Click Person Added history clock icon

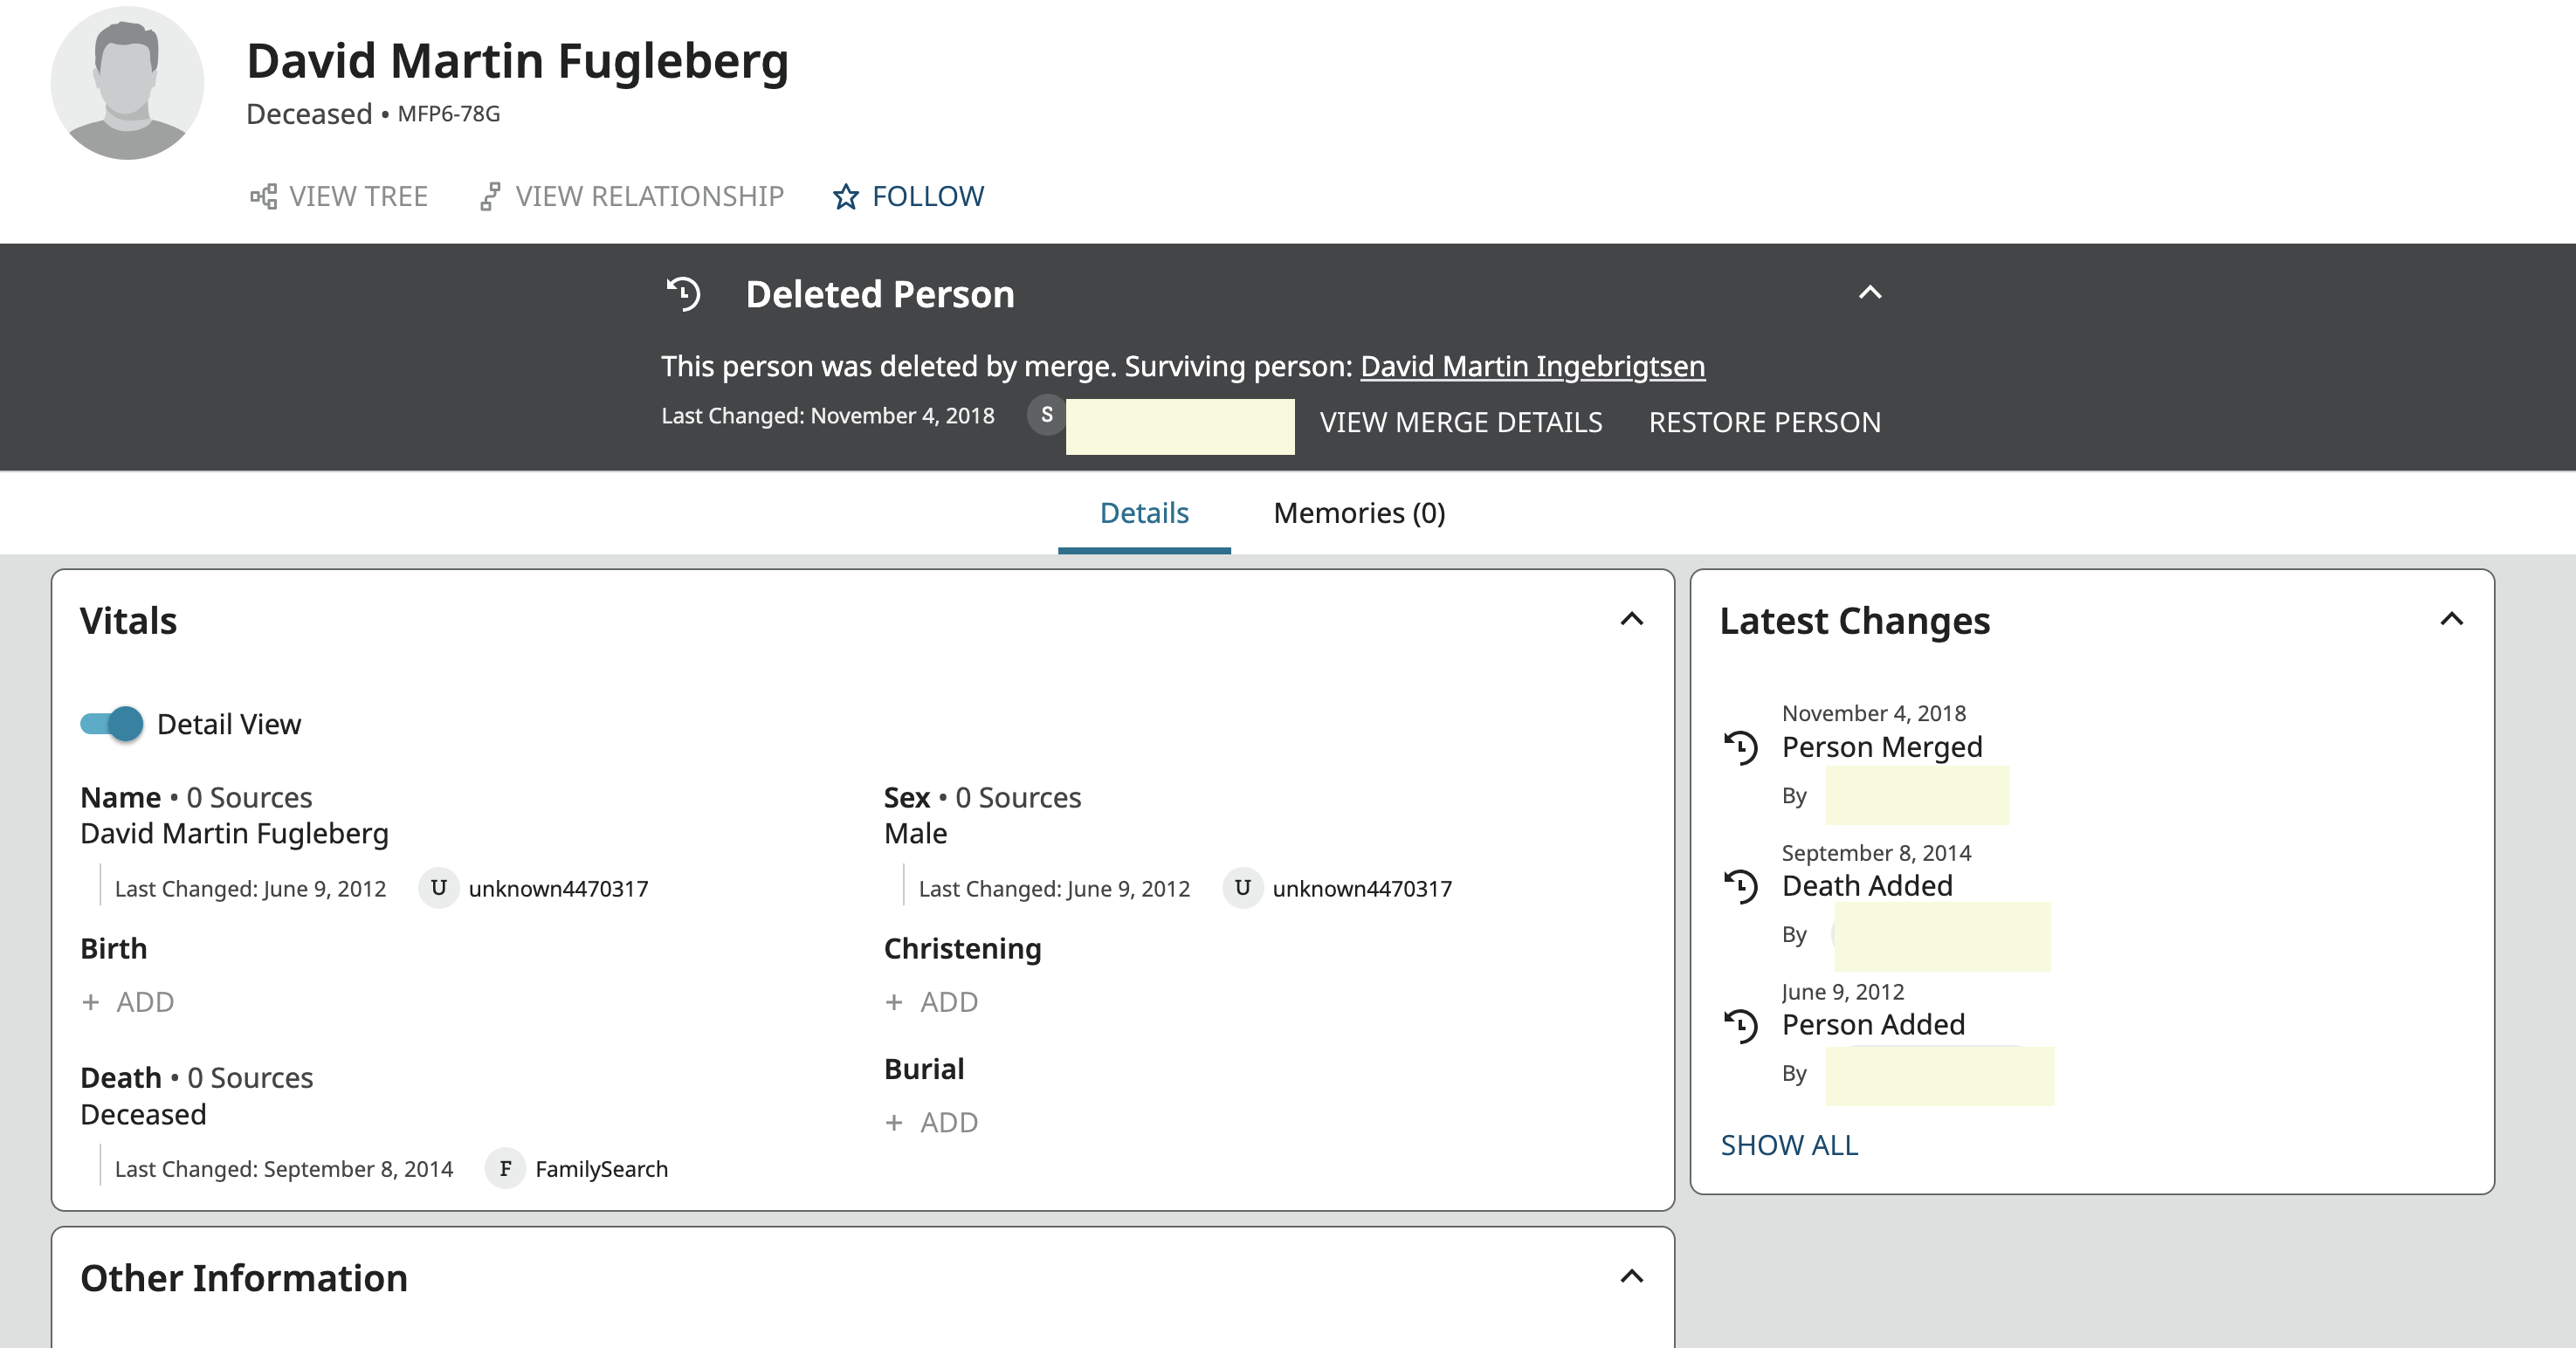pos(1741,1025)
